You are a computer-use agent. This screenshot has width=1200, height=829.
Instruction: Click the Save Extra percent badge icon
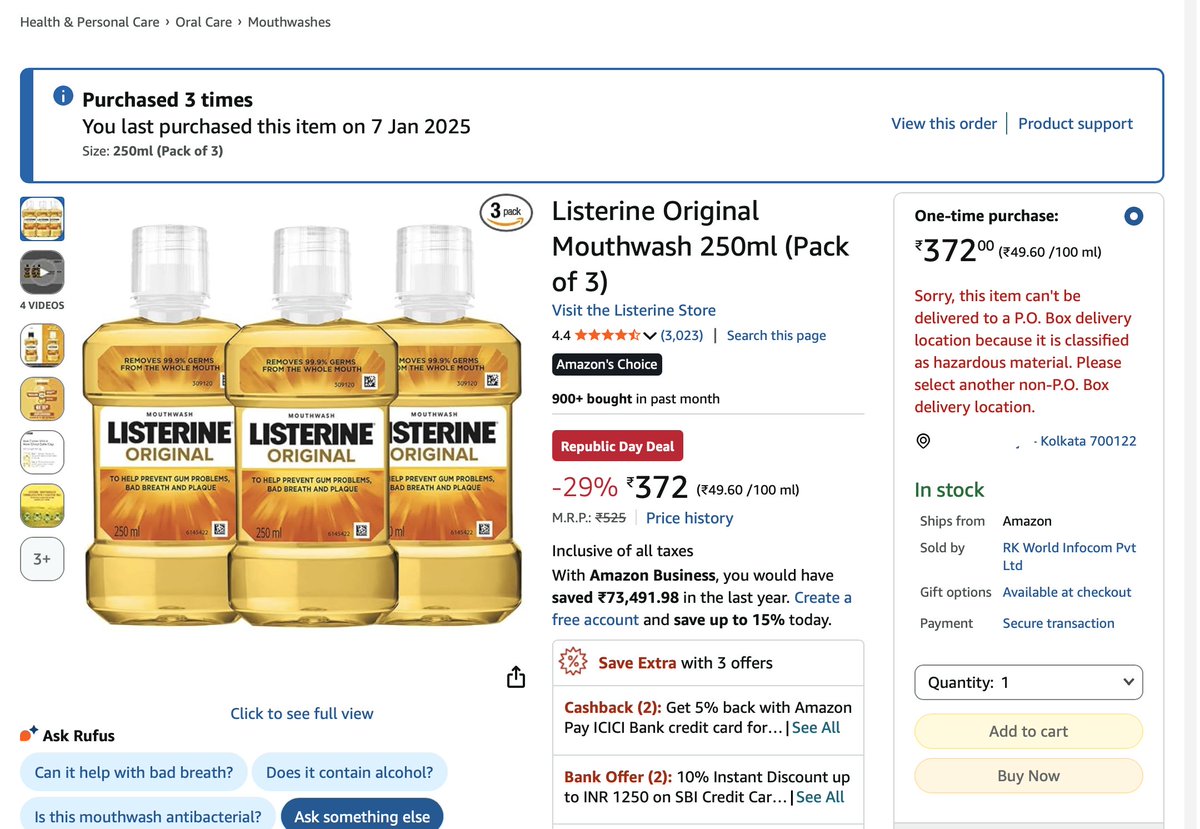pyautogui.click(x=573, y=661)
